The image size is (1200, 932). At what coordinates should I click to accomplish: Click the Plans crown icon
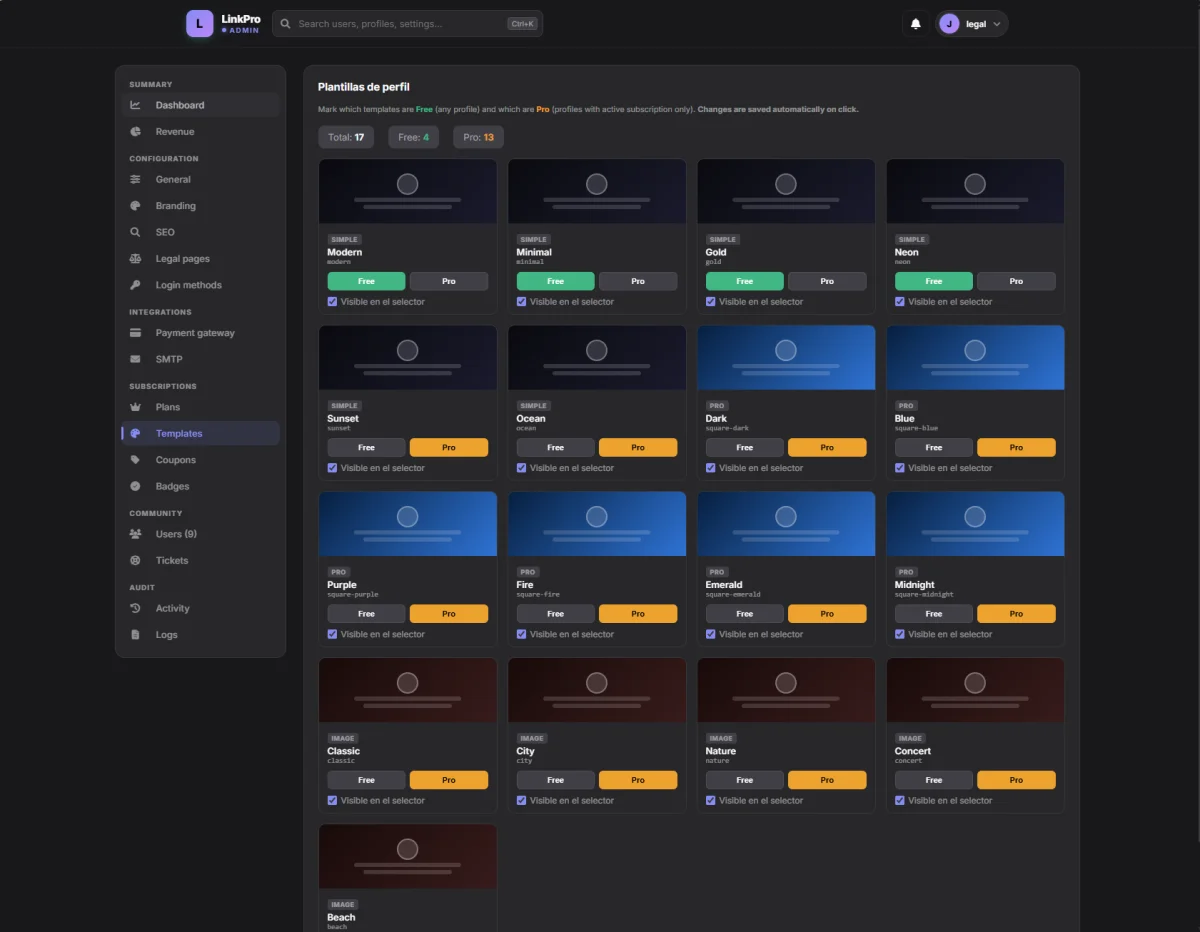[x=135, y=407]
